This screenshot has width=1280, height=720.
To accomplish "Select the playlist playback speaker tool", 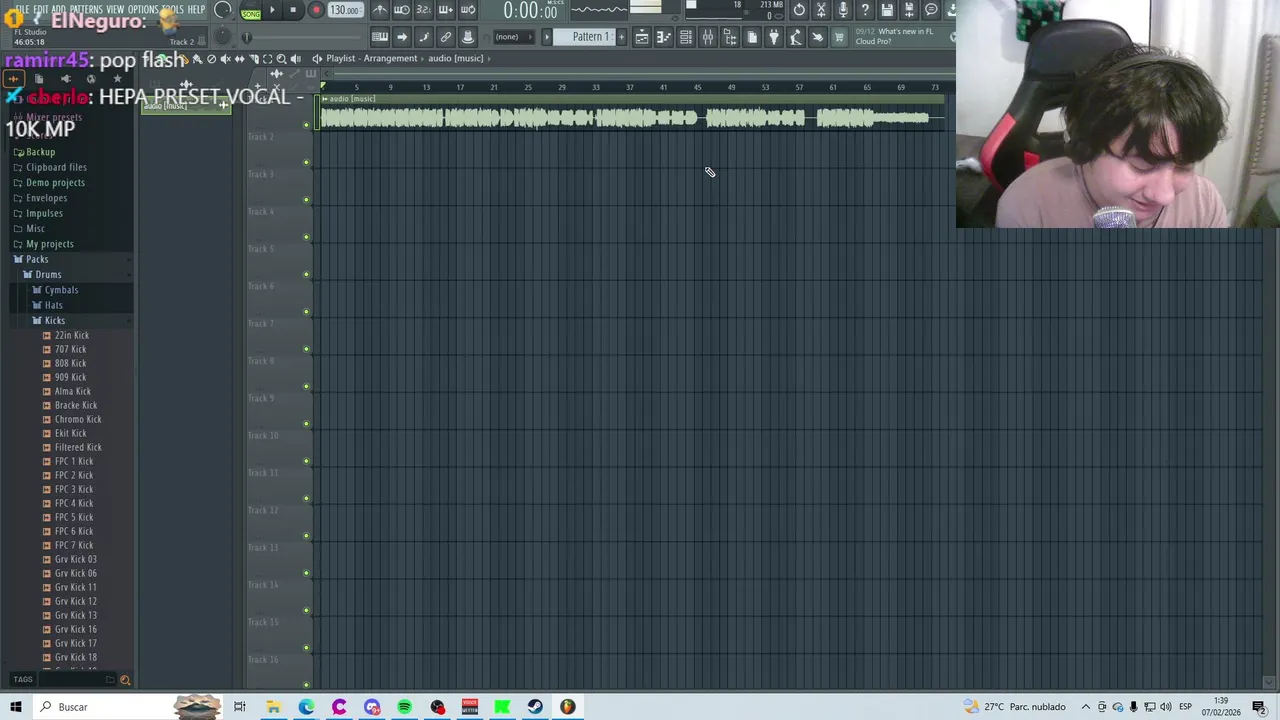I will (295, 59).
